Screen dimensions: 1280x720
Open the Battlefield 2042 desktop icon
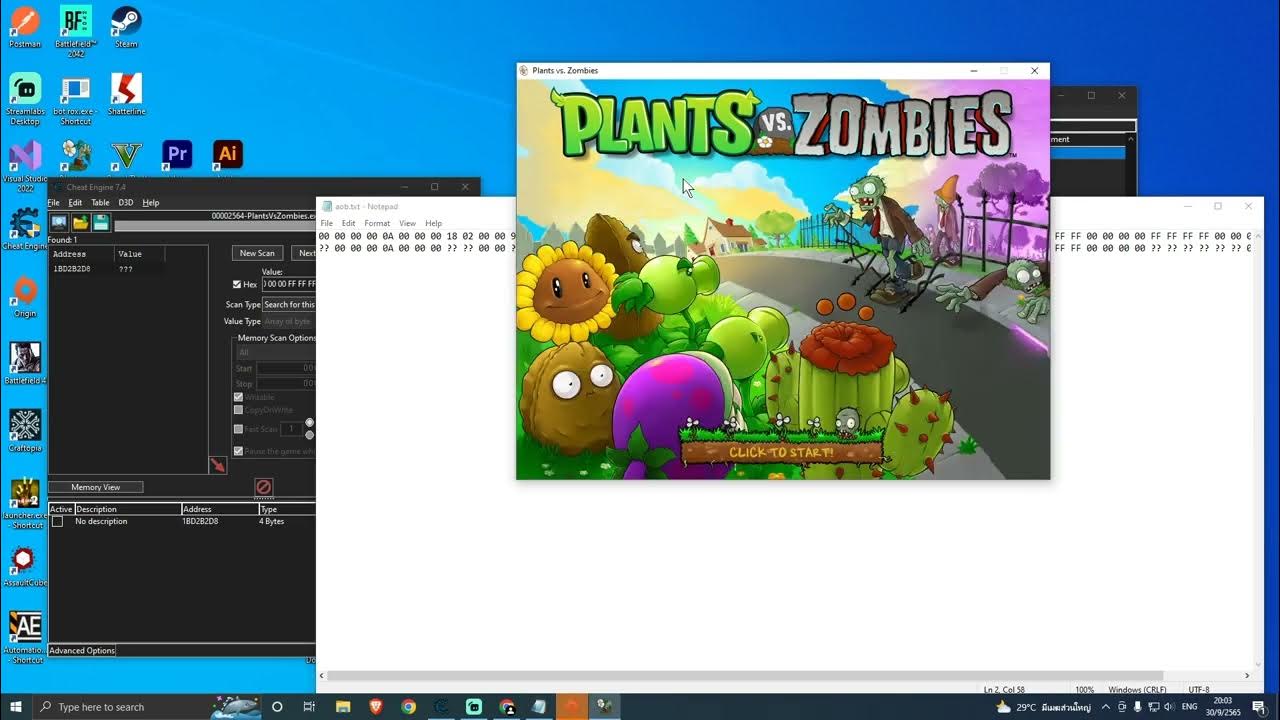point(76,30)
